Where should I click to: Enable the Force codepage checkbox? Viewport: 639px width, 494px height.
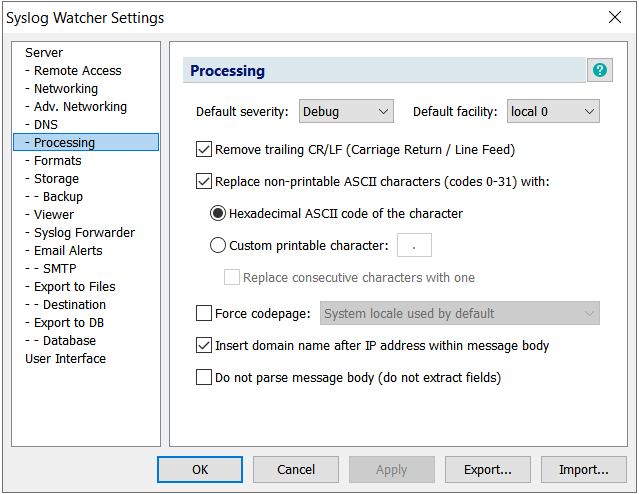[204, 313]
